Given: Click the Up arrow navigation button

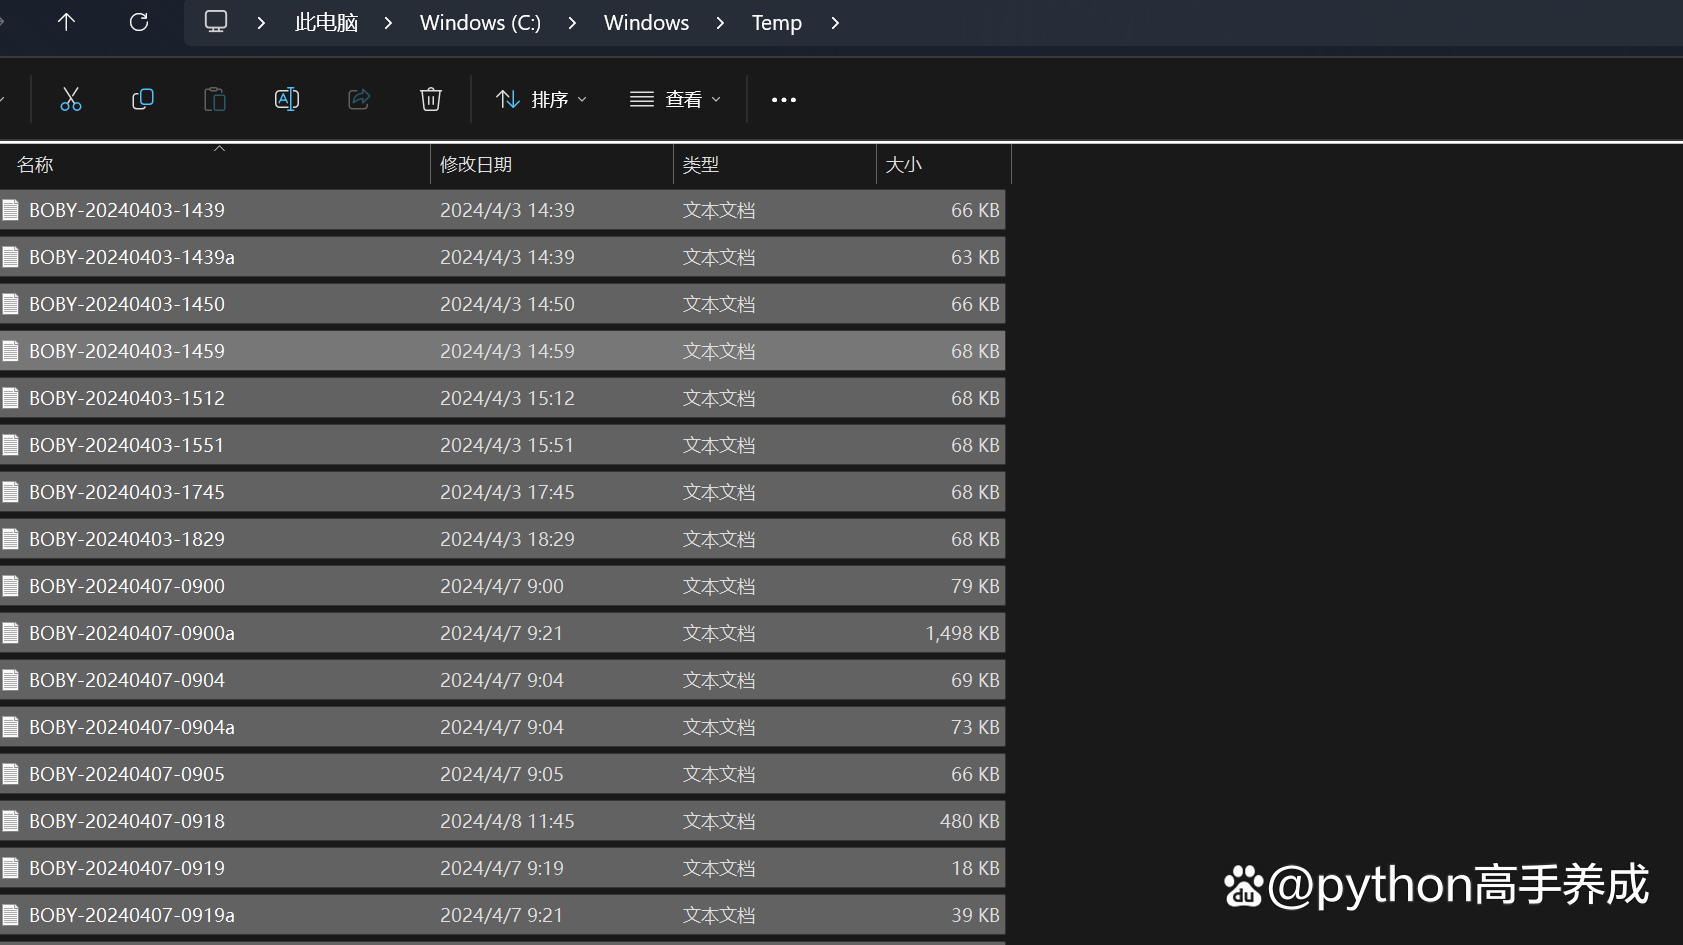Looking at the screenshot, I should point(67,22).
